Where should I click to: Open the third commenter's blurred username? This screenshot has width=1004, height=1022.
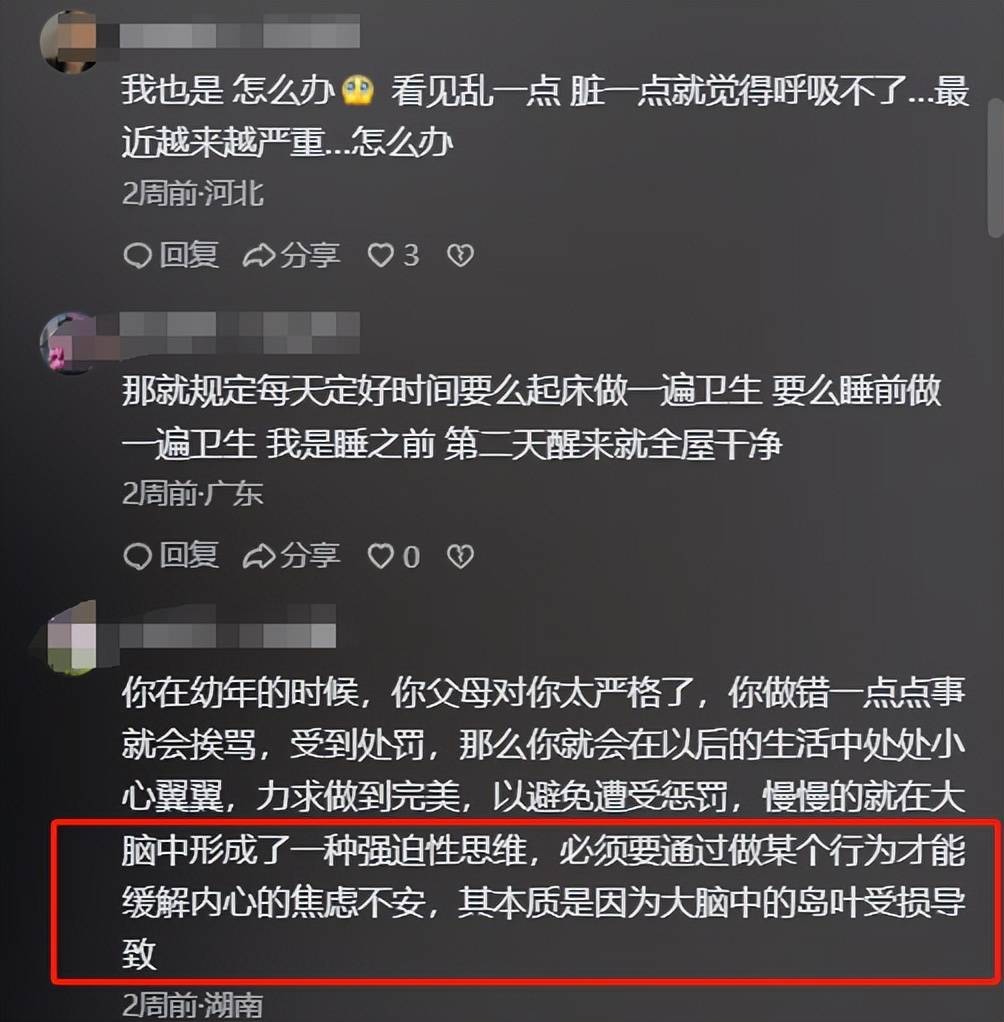[228, 627]
